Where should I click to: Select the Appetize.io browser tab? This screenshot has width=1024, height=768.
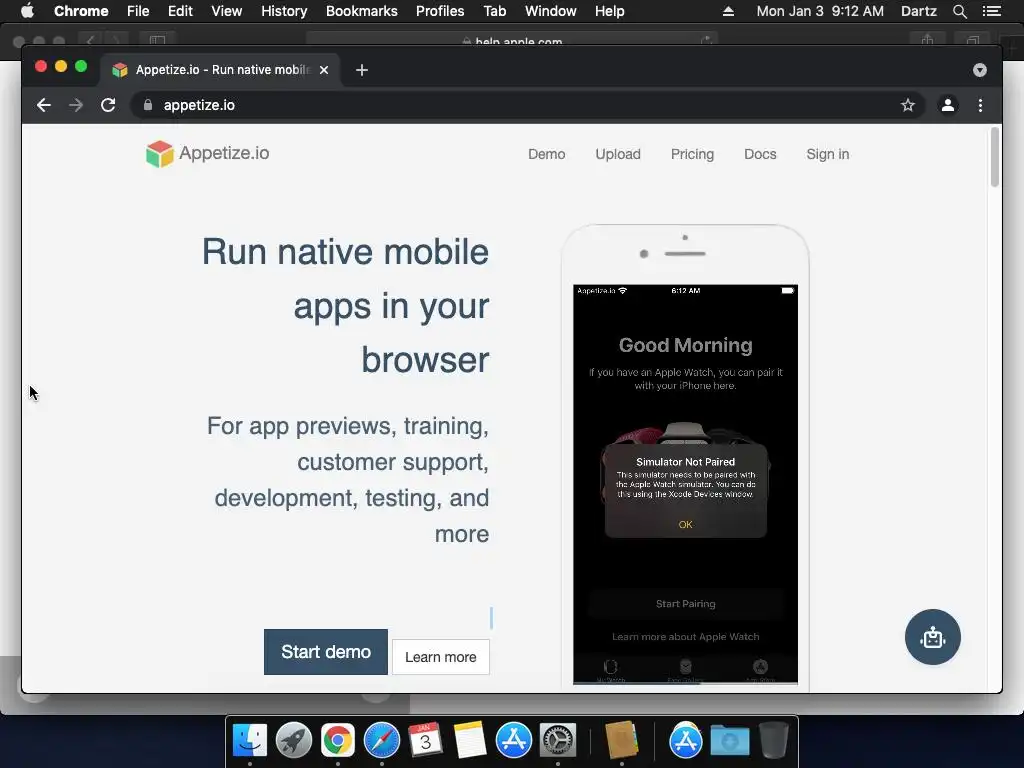coord(220,70)
